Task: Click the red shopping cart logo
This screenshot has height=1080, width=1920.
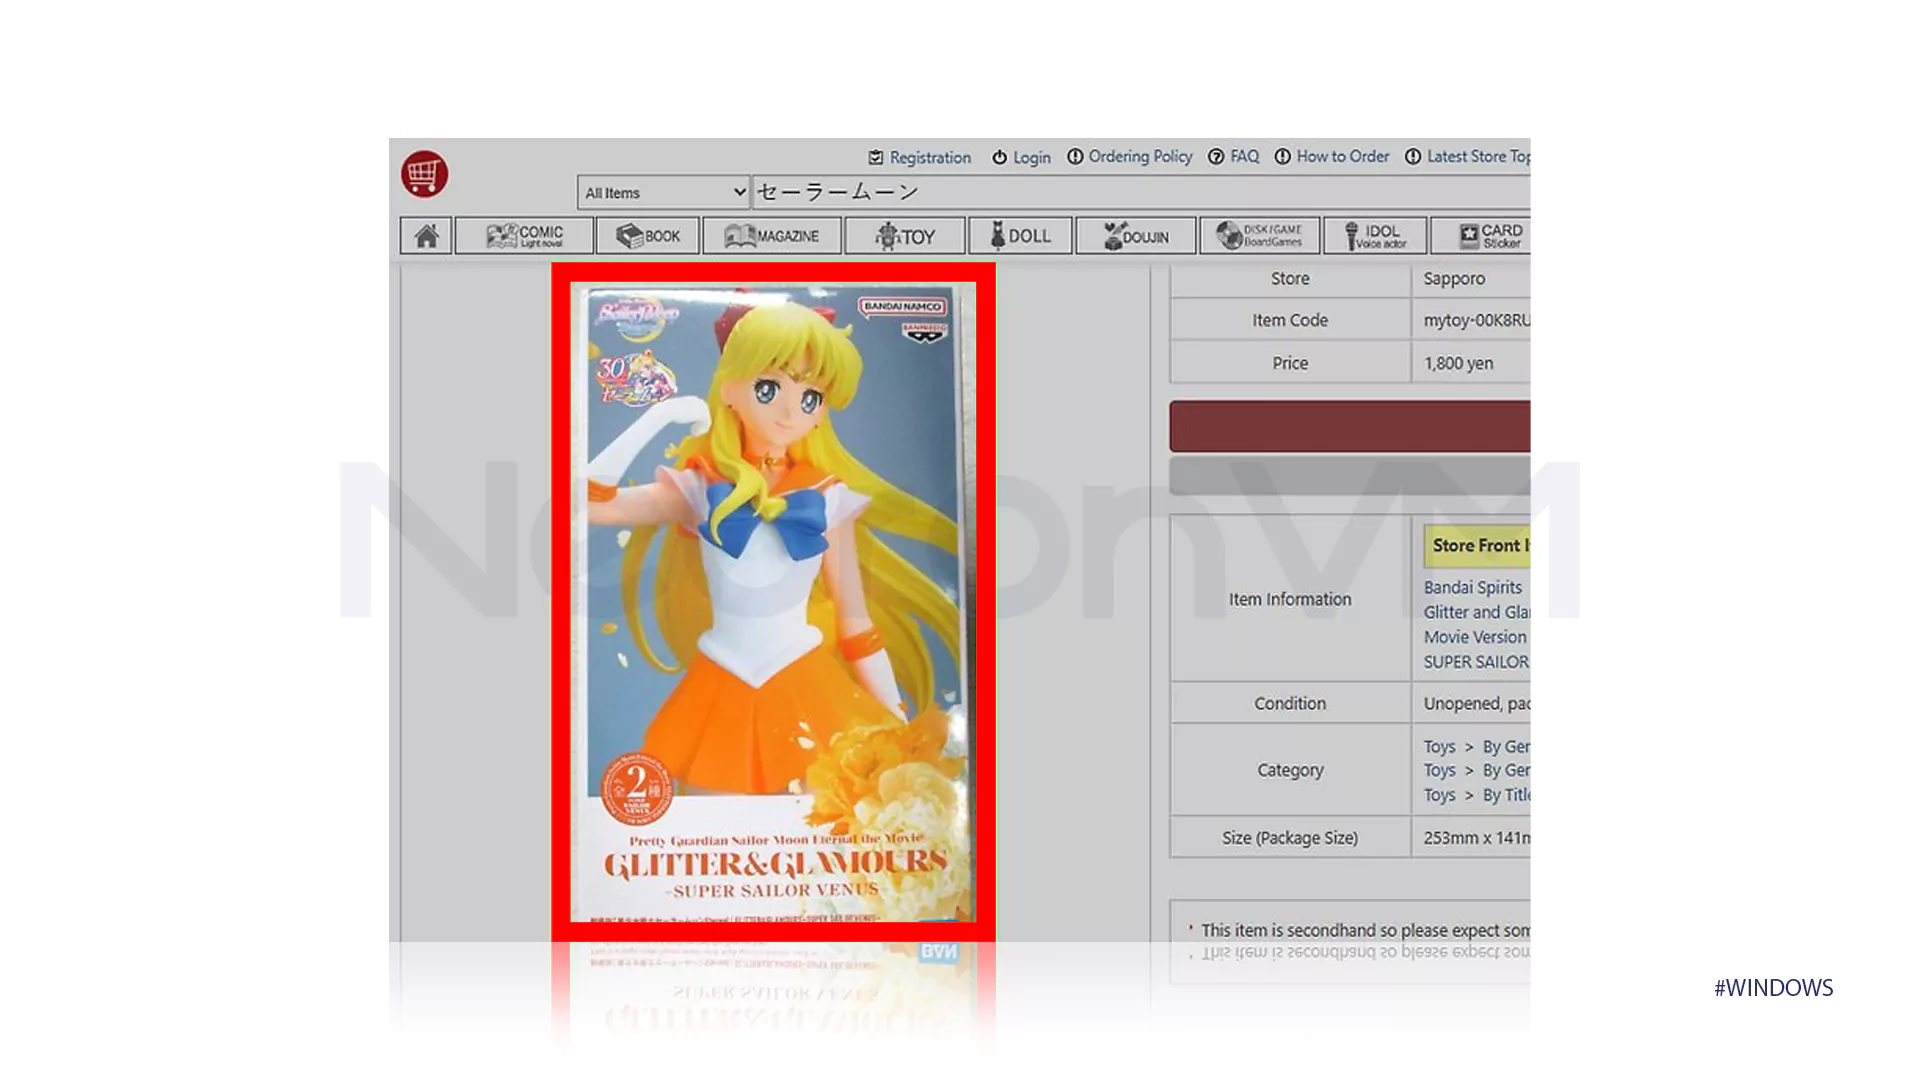Action: coord(424,174)
